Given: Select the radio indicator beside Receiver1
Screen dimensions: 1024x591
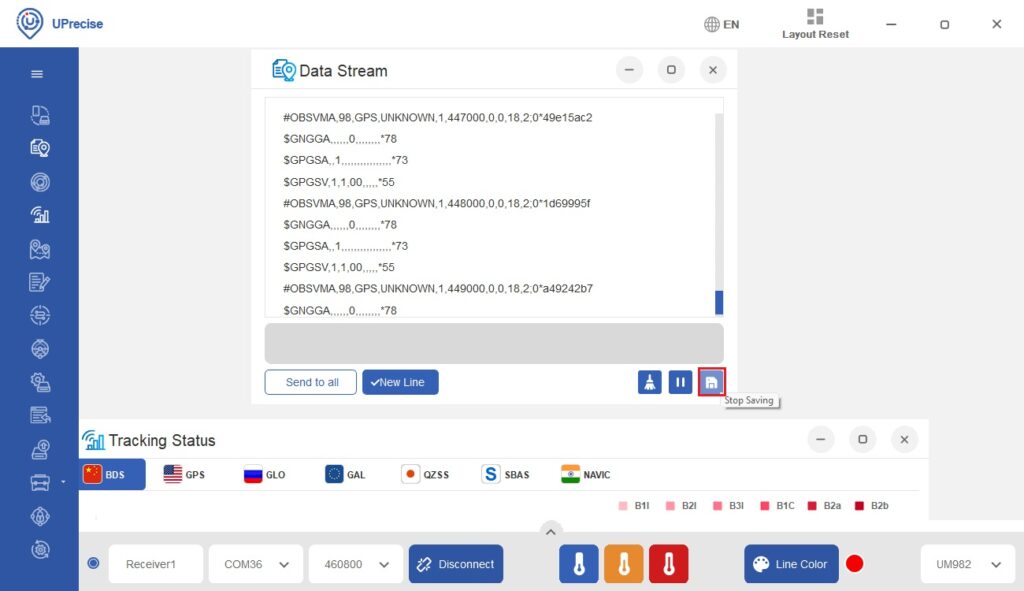Looking at the screenshot, I should (93, 563).
